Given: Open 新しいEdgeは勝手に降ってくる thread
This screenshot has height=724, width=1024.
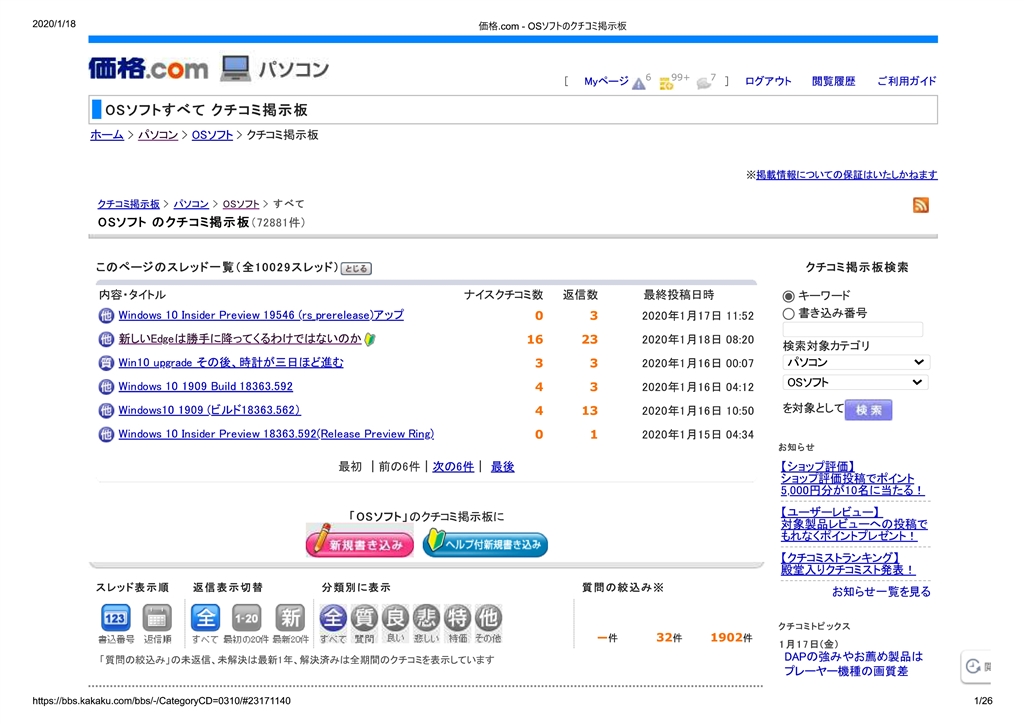Looking at the screenshot, I should point(240,339).
